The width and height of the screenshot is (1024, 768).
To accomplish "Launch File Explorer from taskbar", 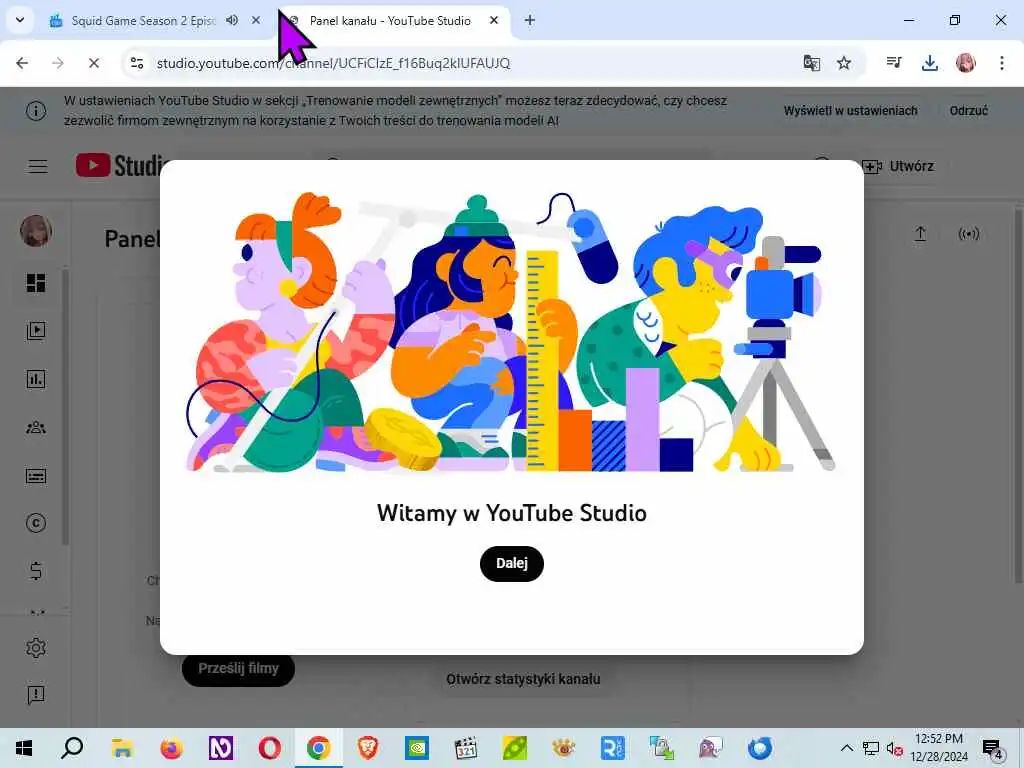I will [x=121, y=748].
